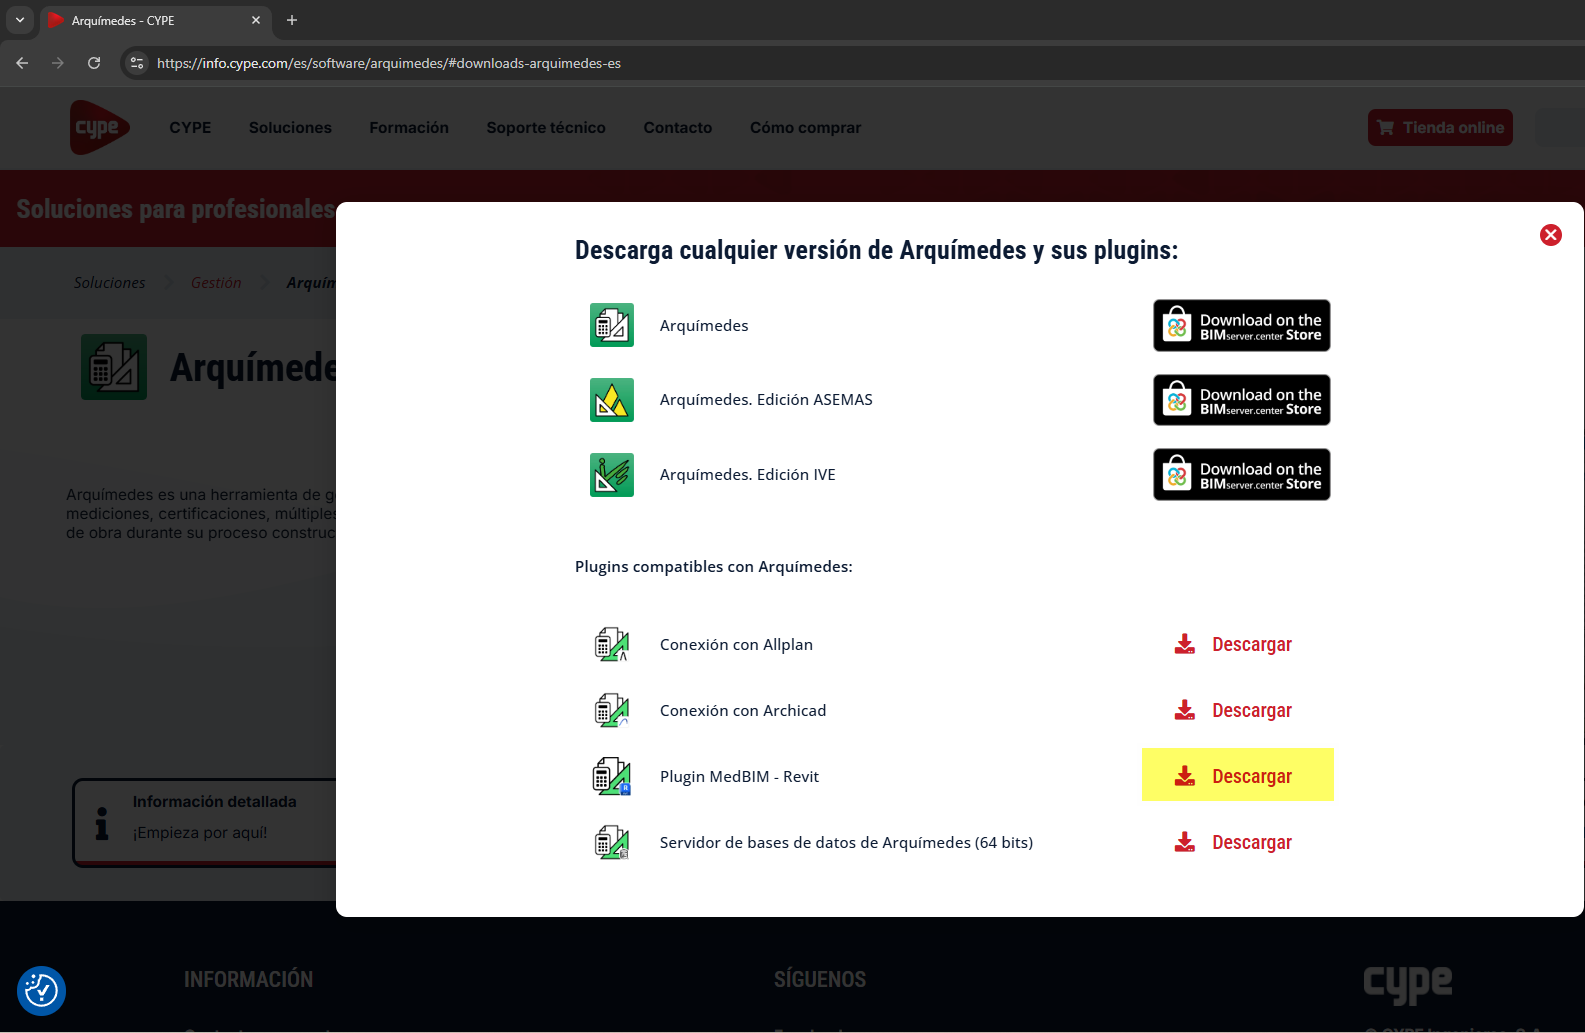The height and width of the screenshot is (1033, 1585).
Task: Download the highlighted MedBIM Revit plugin
Action: [x=1236, y=776]
